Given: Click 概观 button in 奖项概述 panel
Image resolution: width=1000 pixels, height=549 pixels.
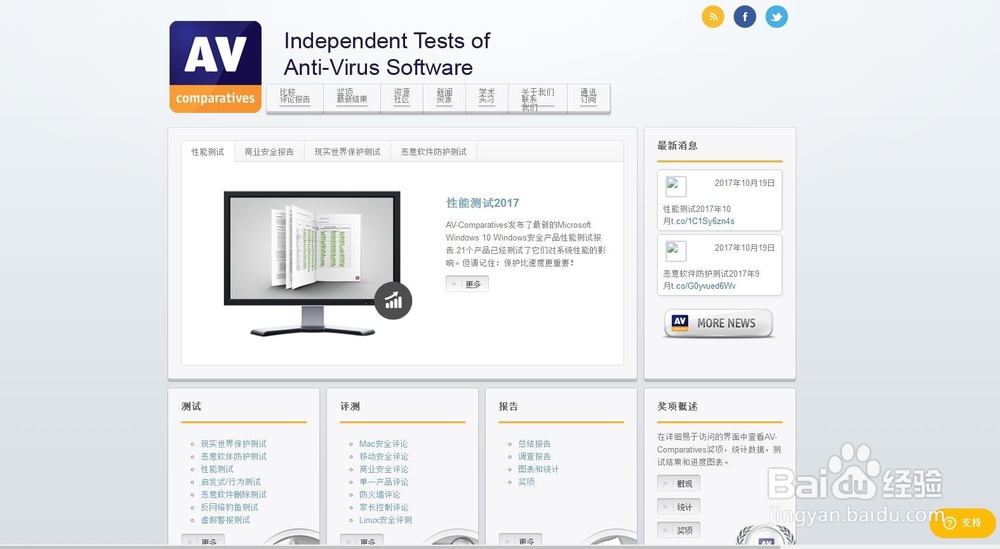Looking at the screenshot, I should click(x=679, y=483).
